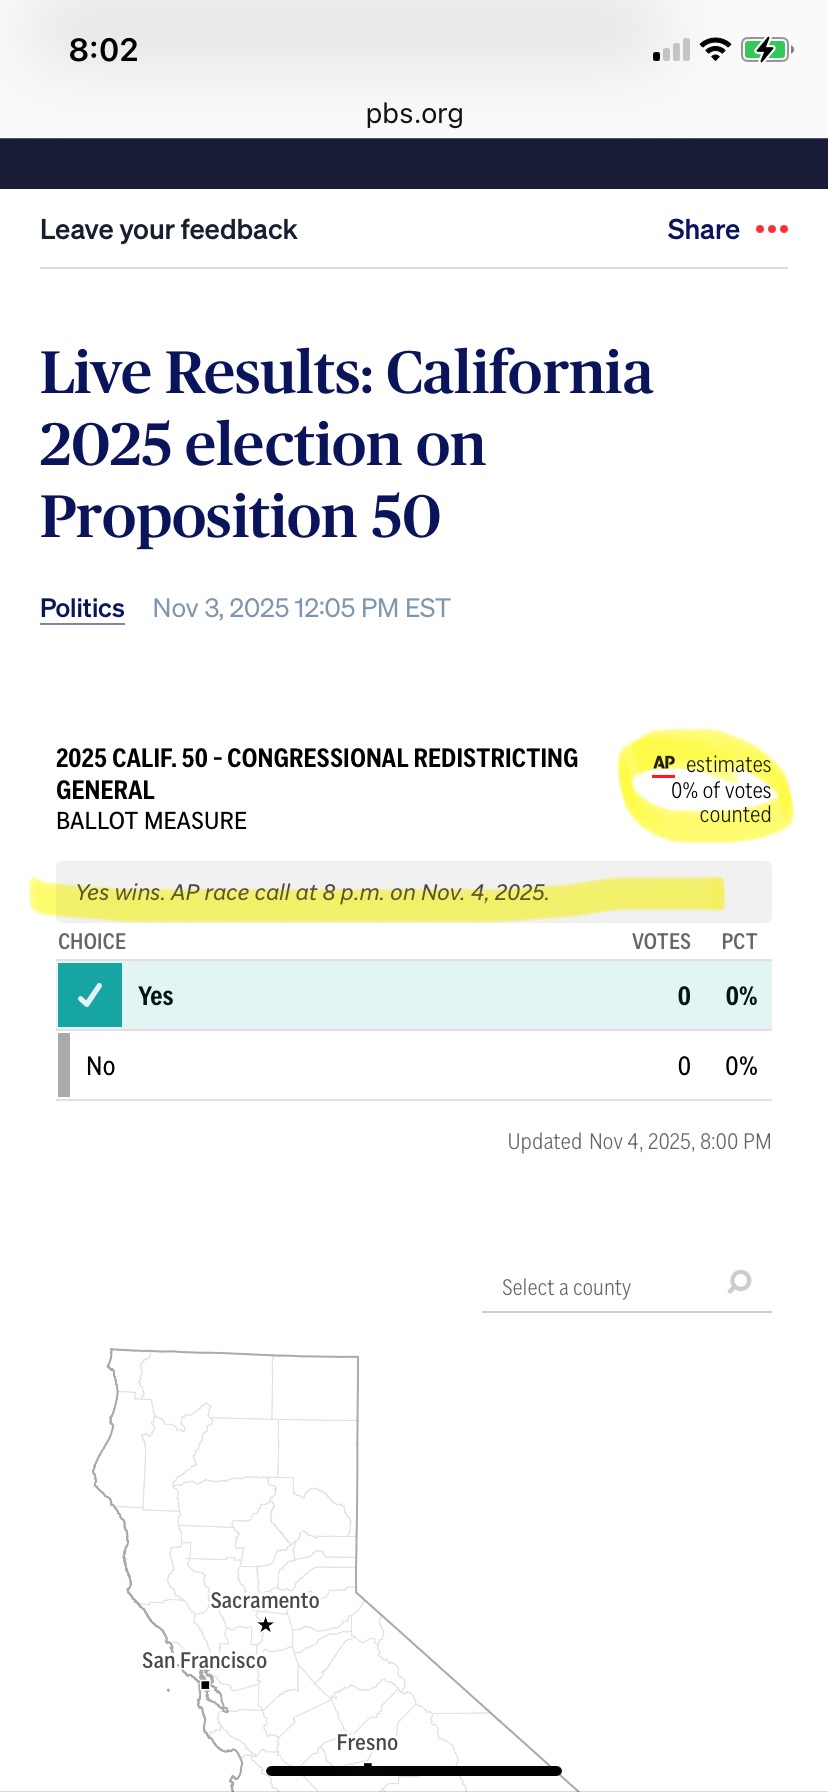Tap the cellular signal bars icon

tap(672, 50)
